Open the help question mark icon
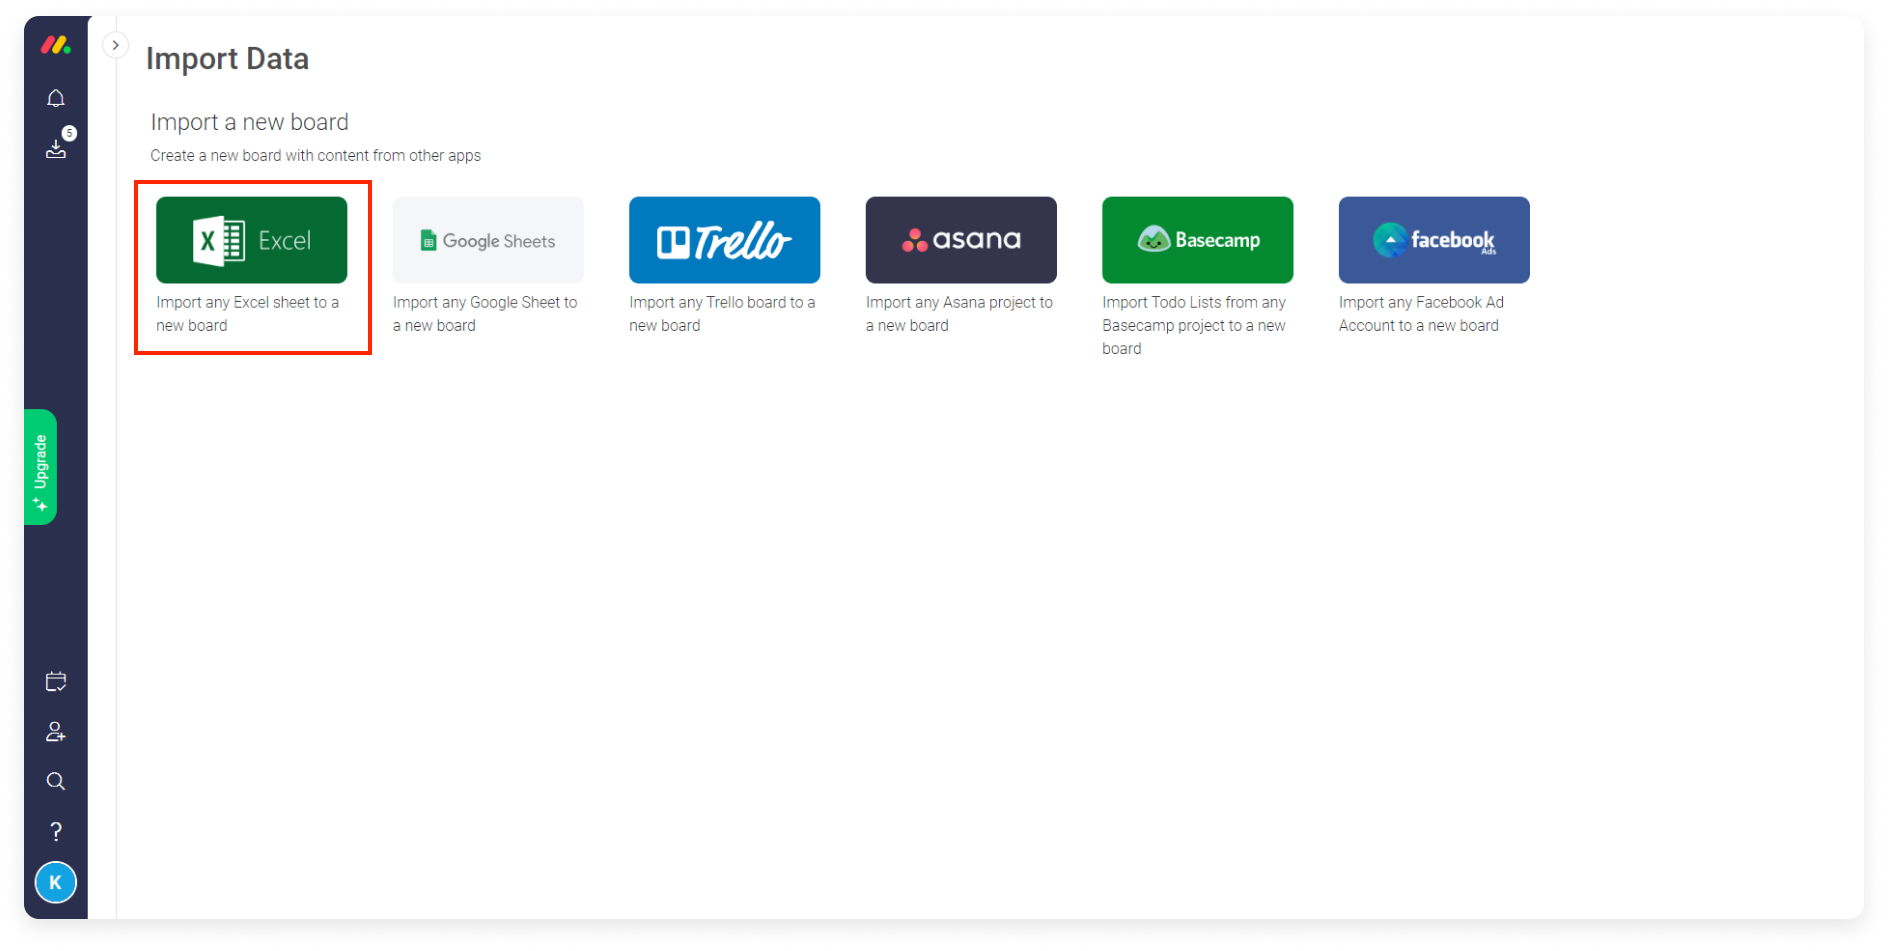 [56, 832]
